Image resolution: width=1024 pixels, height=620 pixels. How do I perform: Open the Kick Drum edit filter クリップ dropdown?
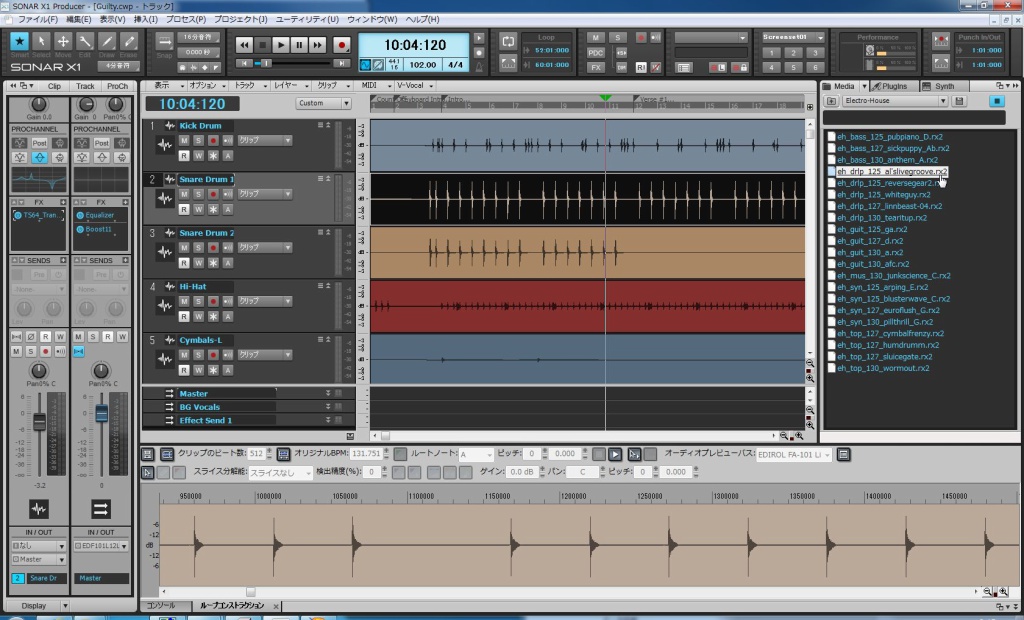pyautogui.click(x=264, y=140)
